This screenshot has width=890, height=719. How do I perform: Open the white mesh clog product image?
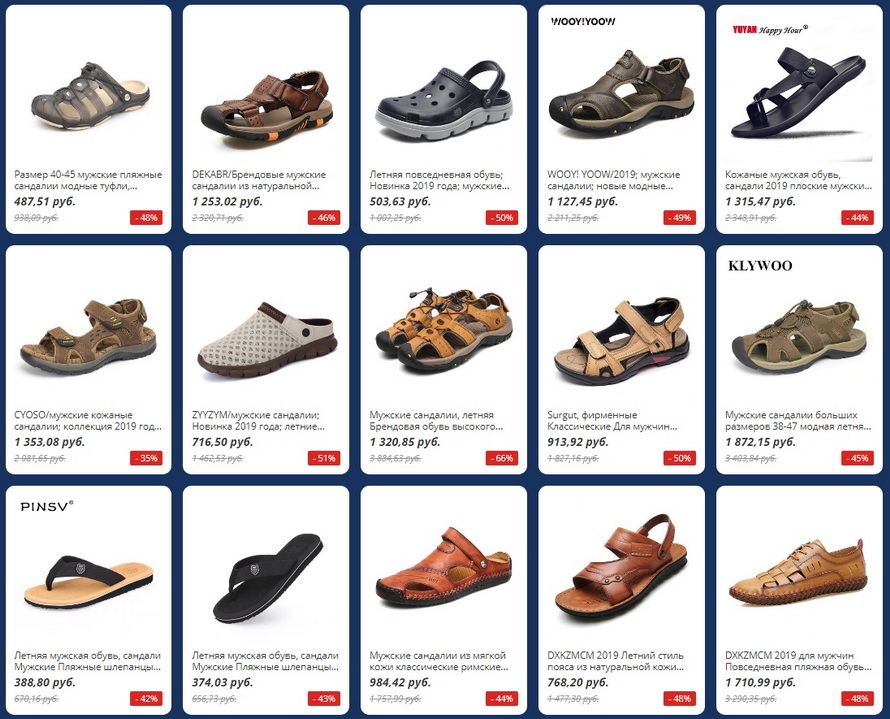click(x=267, y=339)
